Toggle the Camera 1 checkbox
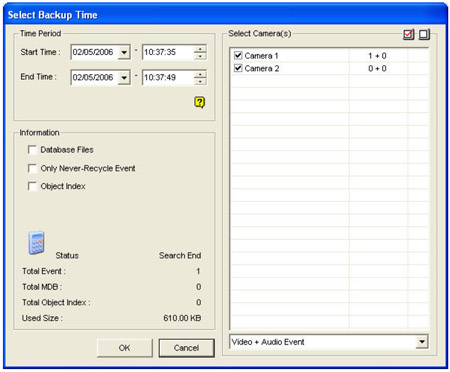450x372 pixels. [x=238, y=55]
